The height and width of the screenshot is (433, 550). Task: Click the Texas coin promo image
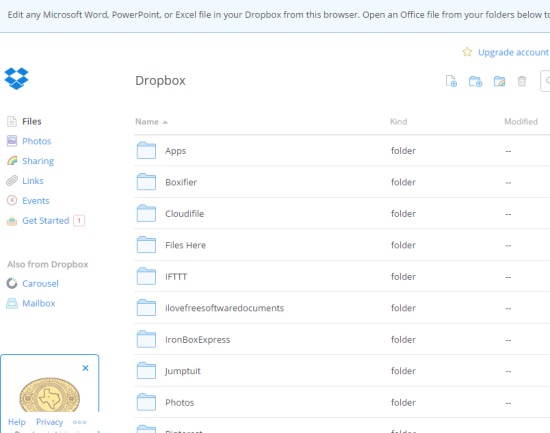(x=49, y=395)
